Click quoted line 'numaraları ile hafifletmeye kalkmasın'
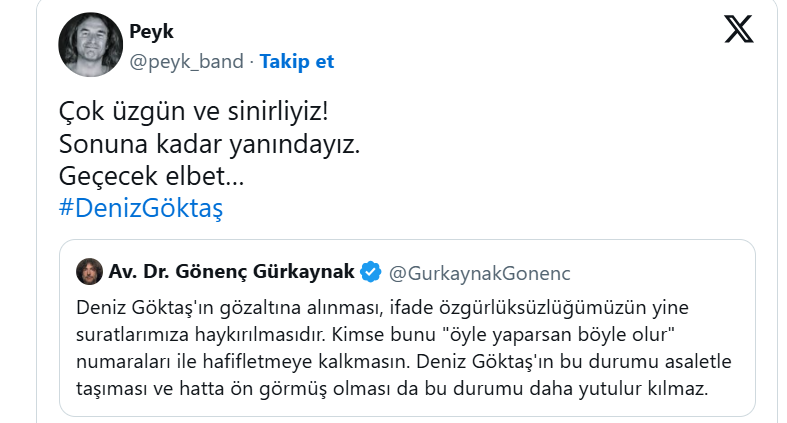This screenshot has height=423, width=787. coord(242,361)
